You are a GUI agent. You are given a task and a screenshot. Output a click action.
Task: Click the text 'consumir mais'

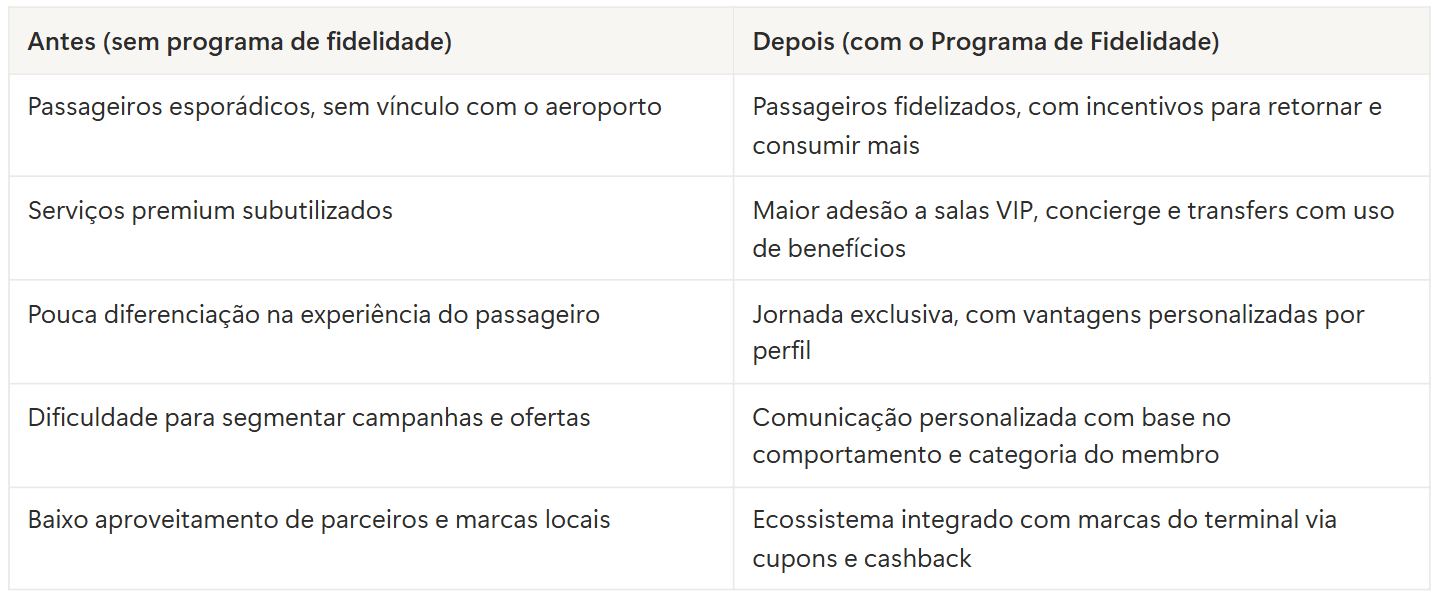click(x=835, y=146)
